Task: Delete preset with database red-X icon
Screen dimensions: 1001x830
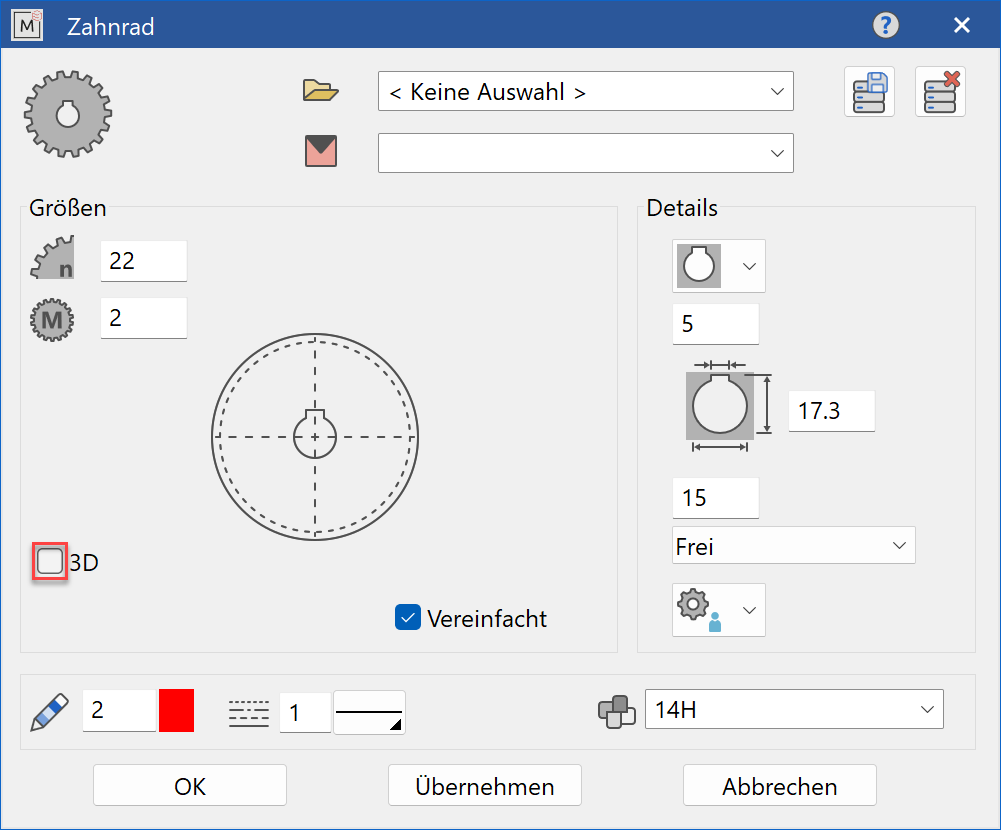Action: pos(940,92)
